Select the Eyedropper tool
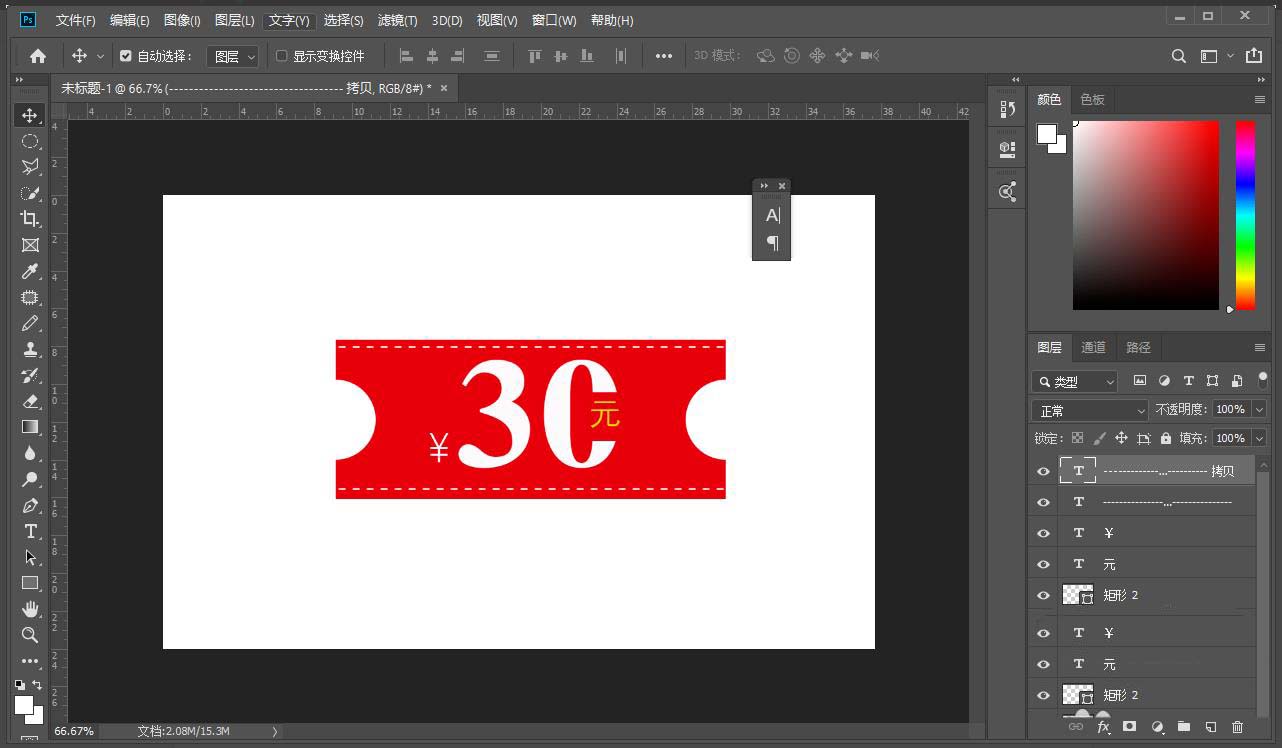This screenshot has height=748, width=1282. point(30,272)
